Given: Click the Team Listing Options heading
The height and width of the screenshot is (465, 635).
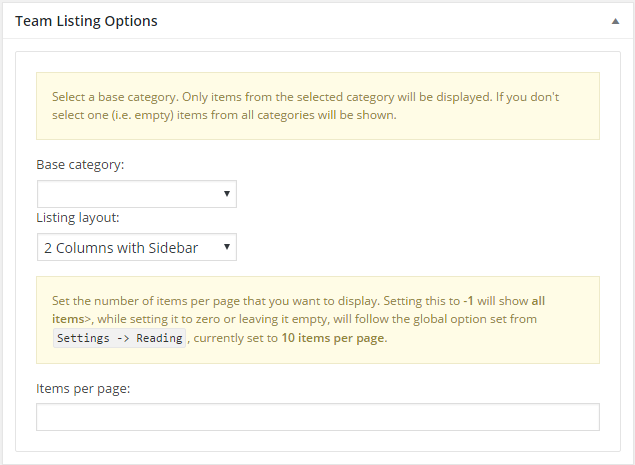Looking at the screenshot, I should [86, 21].
